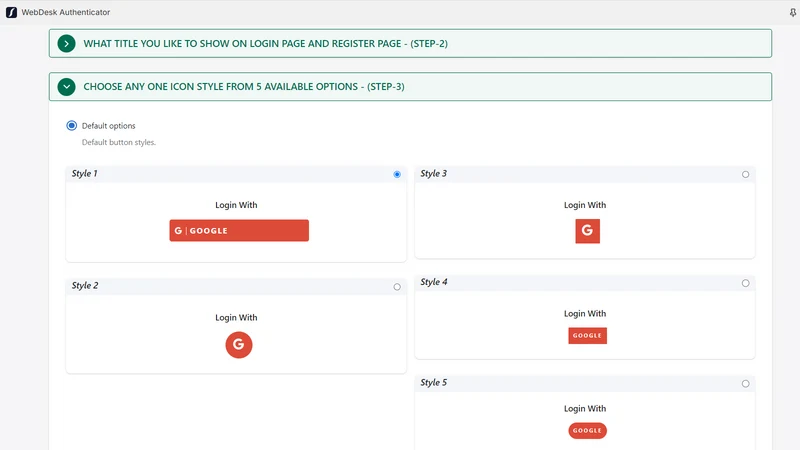This screenshot has height=450, width=800.
Task: Click 'Login With' text in Style 5
Action: 585,409
